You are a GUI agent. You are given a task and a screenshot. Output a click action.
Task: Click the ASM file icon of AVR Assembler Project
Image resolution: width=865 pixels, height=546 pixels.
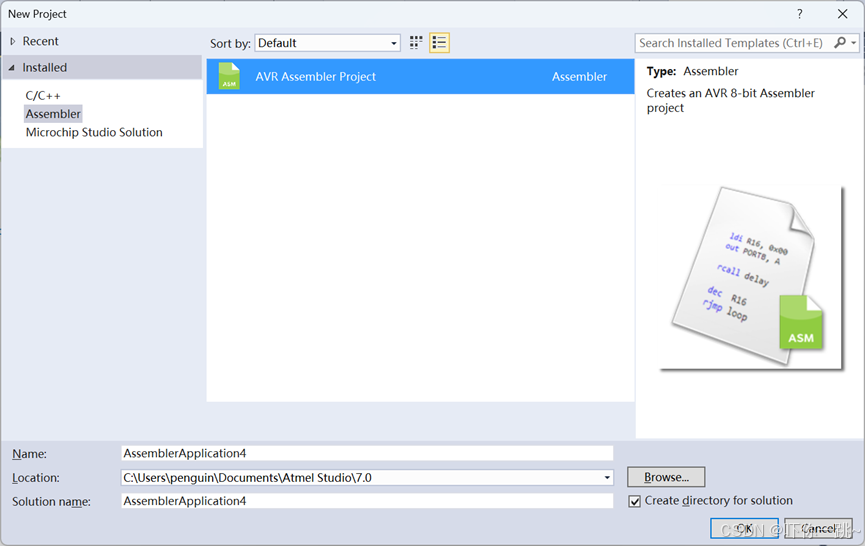229,76
